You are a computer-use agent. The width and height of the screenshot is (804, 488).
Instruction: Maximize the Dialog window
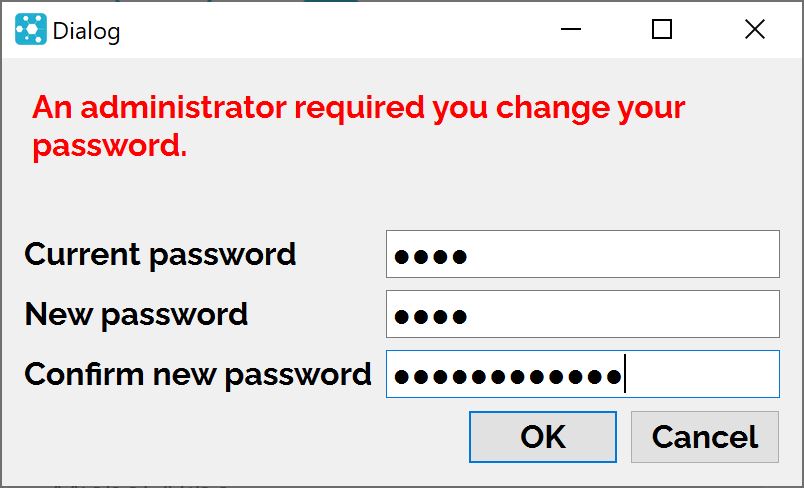662,29
